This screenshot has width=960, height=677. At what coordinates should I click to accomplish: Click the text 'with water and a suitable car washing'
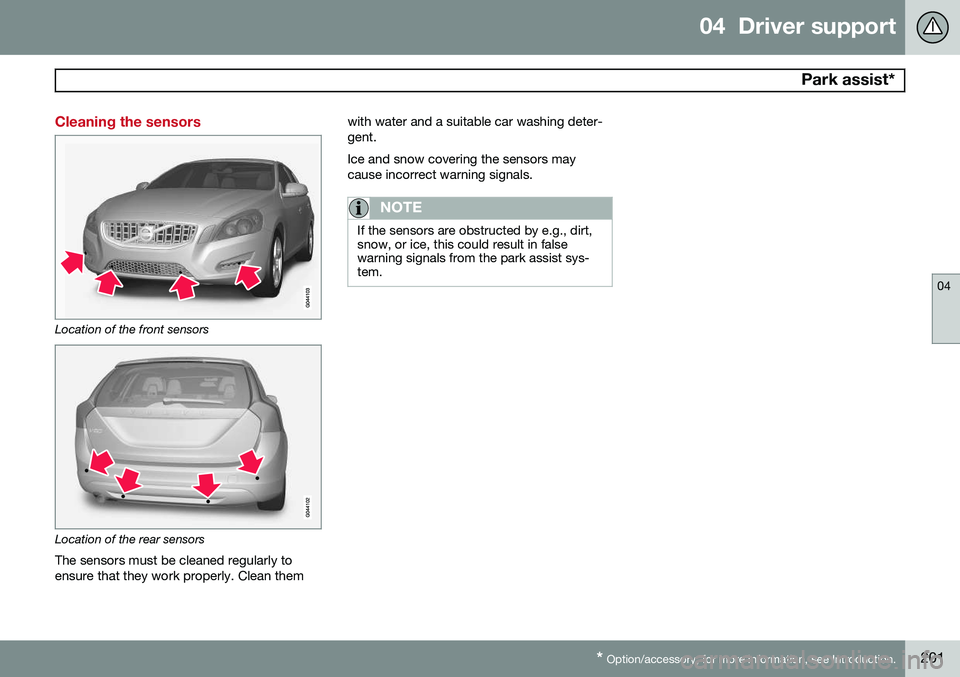(x=475, y=129)
